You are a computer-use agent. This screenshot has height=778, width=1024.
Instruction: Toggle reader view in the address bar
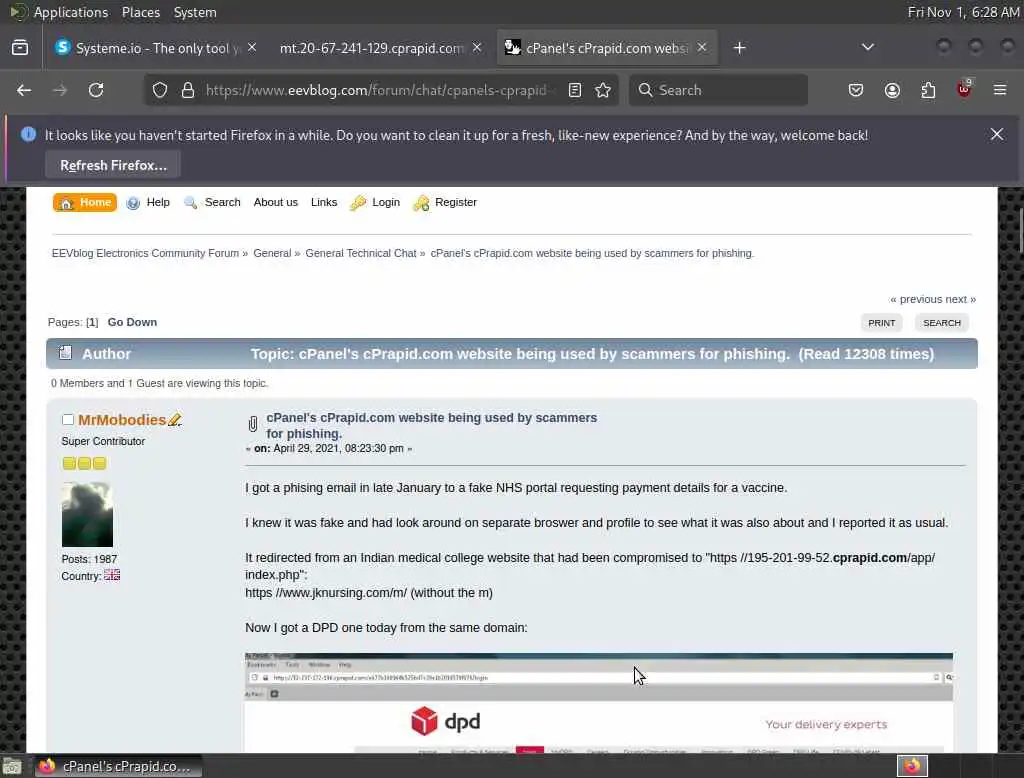(x=575, y=90)
